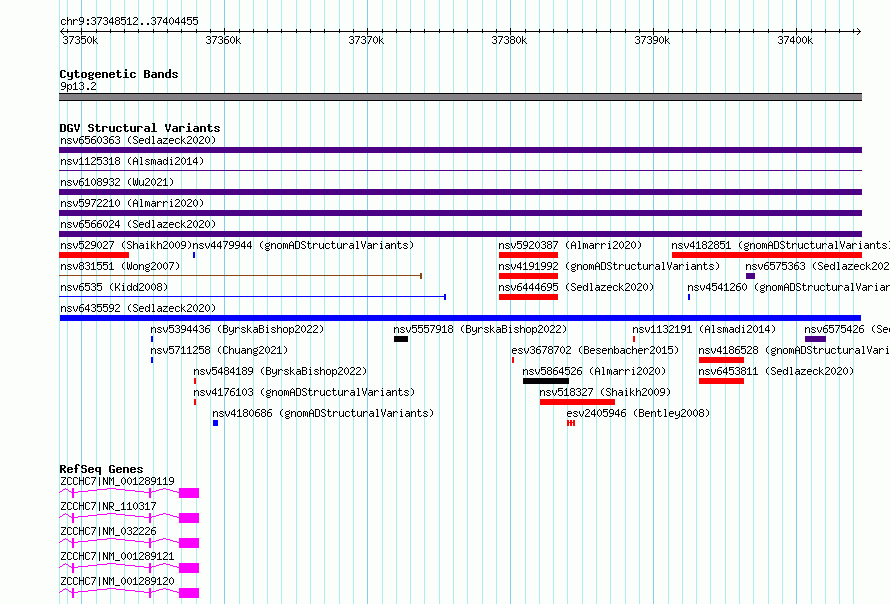Screen dimensions: 890x604
Task: Click magenta exon block of NM_001289119
Action: pyautogui.click(x=189, y=493)
